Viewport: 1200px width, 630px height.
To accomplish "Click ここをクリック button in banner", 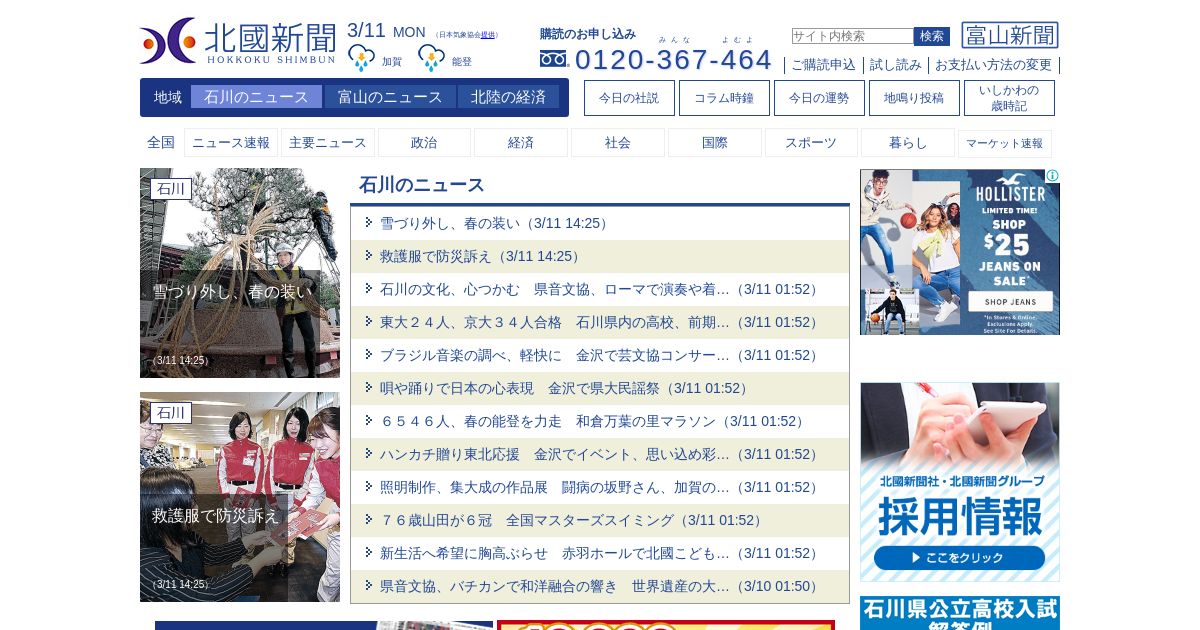I will tap(959, 558).
